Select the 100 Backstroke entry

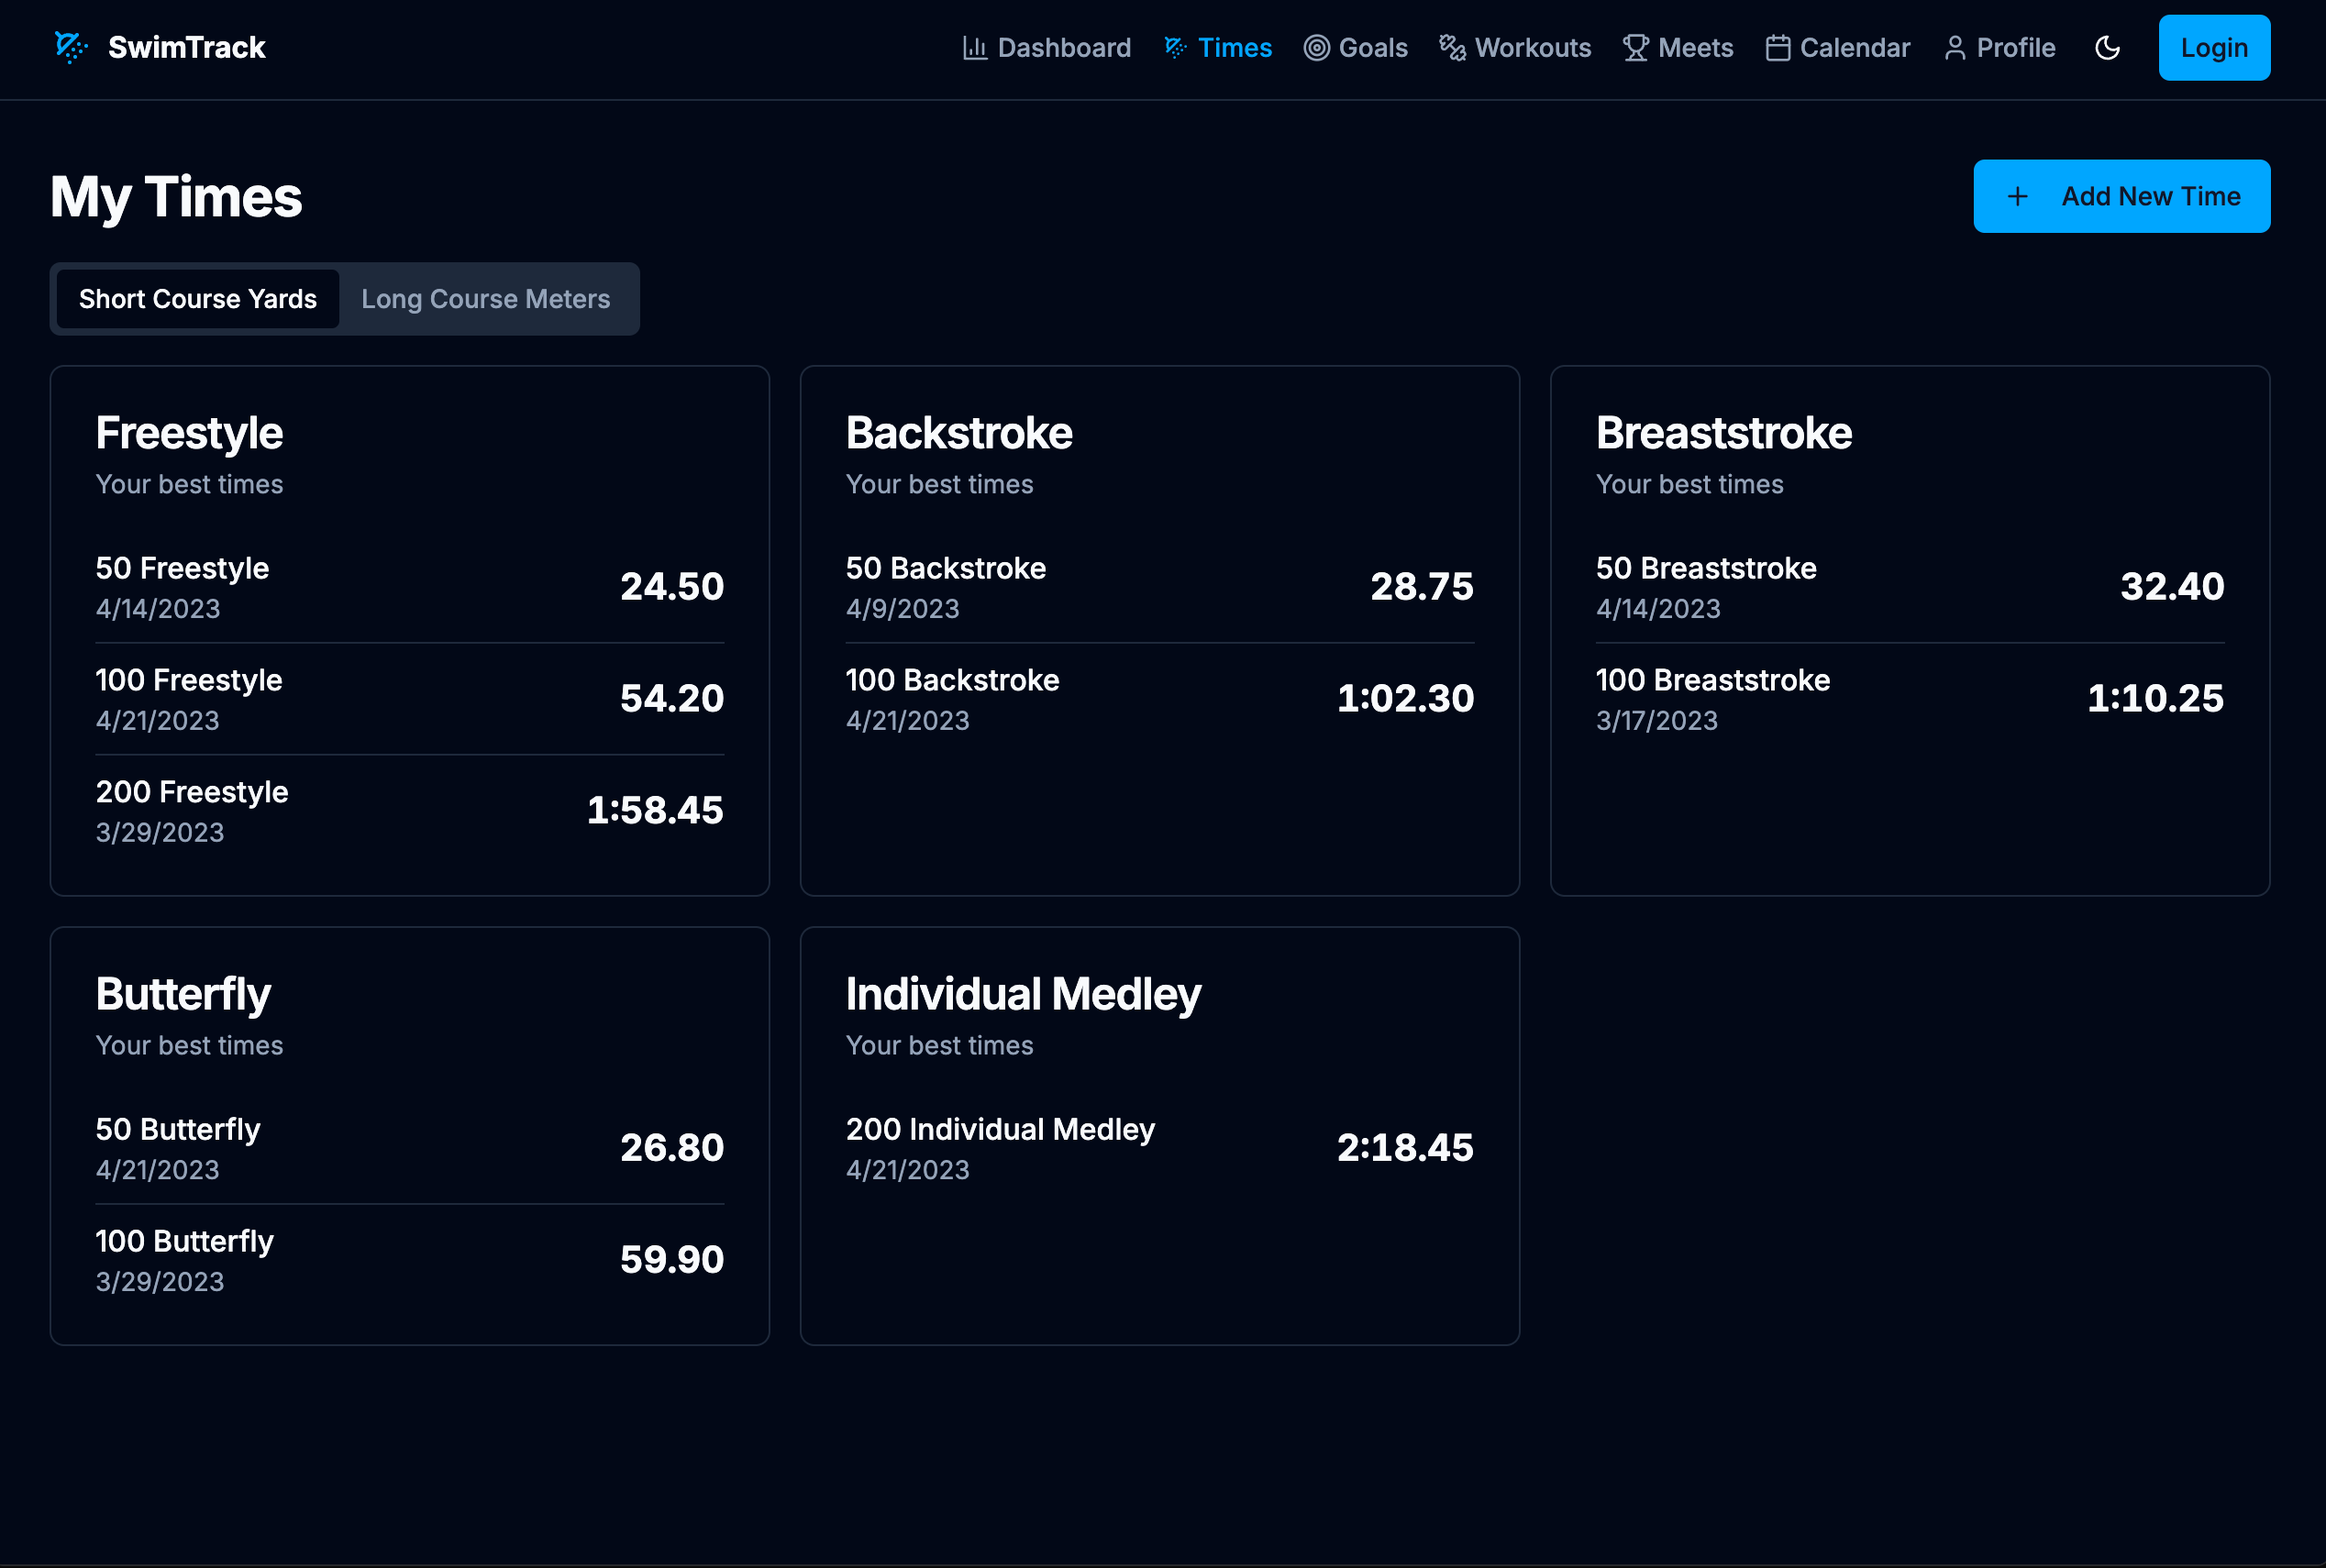coord(1160,699)
